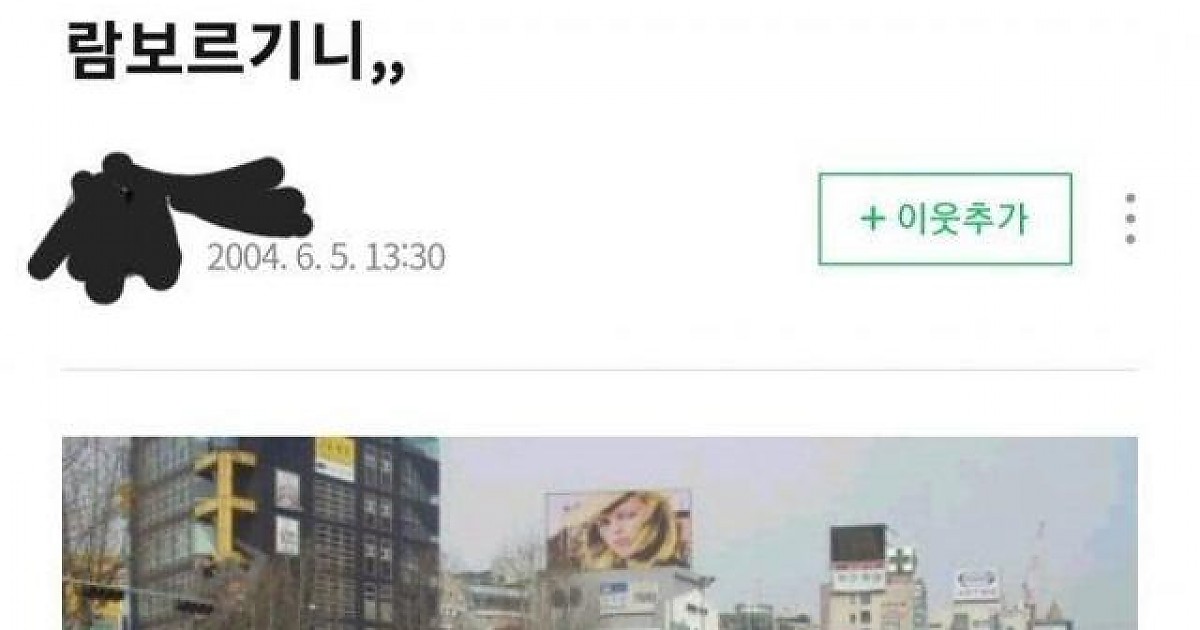
Task: Click the plus icon inside 이웃추가
Action: click(873, 219)
